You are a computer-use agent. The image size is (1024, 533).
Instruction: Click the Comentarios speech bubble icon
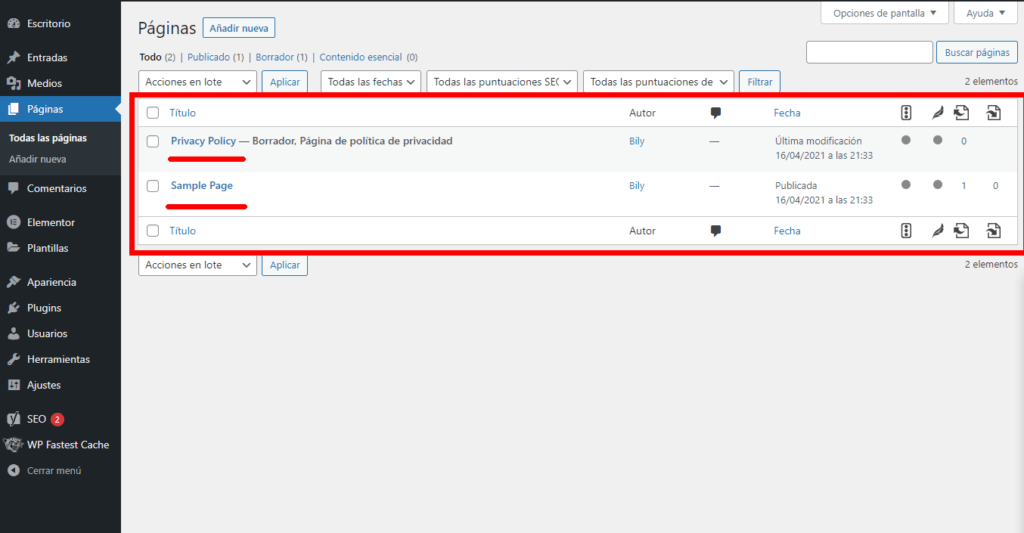tap(14, 188)
